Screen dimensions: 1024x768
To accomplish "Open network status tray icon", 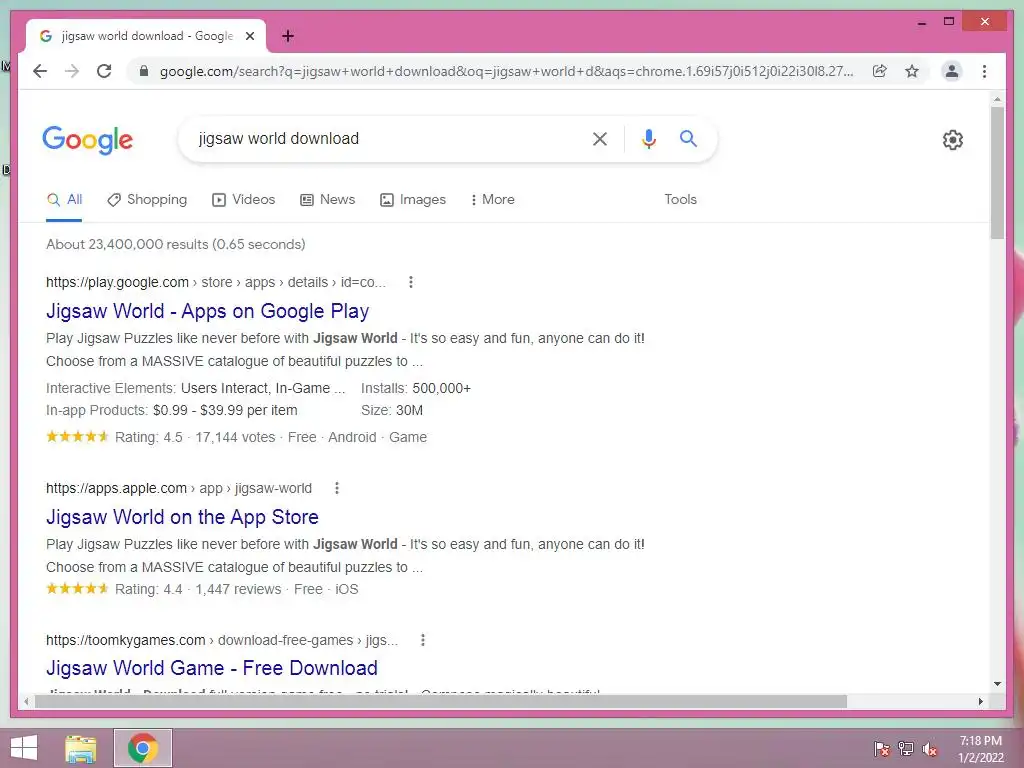I will [x=906, y=748].
